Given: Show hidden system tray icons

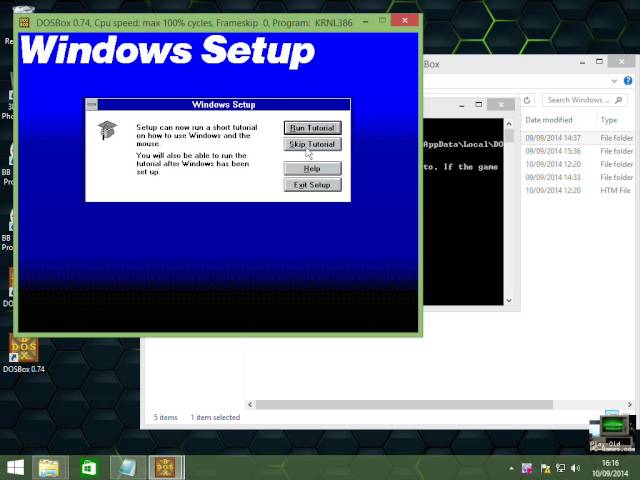Looking at the screenshot, I should click(x=511, y=468).
